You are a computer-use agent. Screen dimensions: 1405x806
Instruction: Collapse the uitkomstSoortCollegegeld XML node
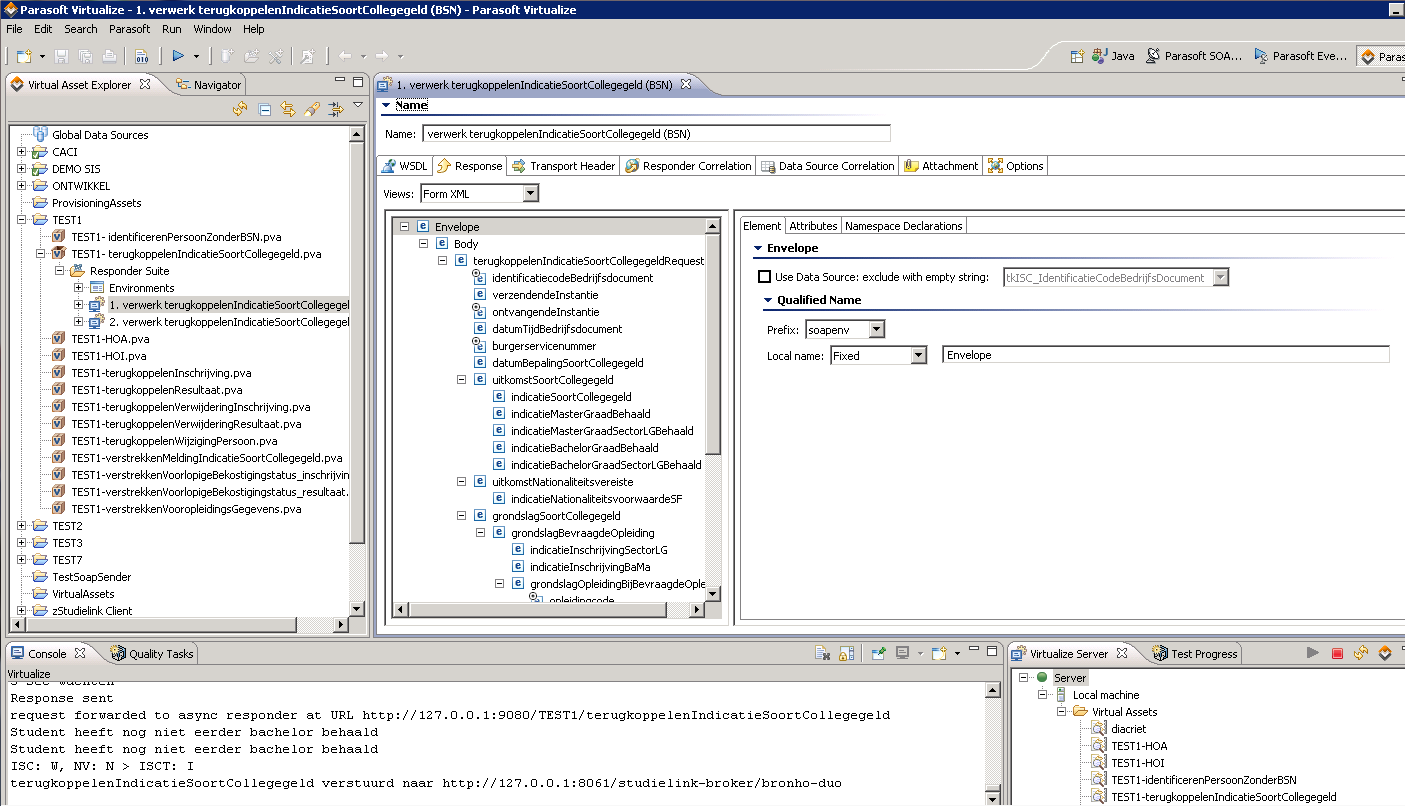pyautogui.click(x=462, y=380)
